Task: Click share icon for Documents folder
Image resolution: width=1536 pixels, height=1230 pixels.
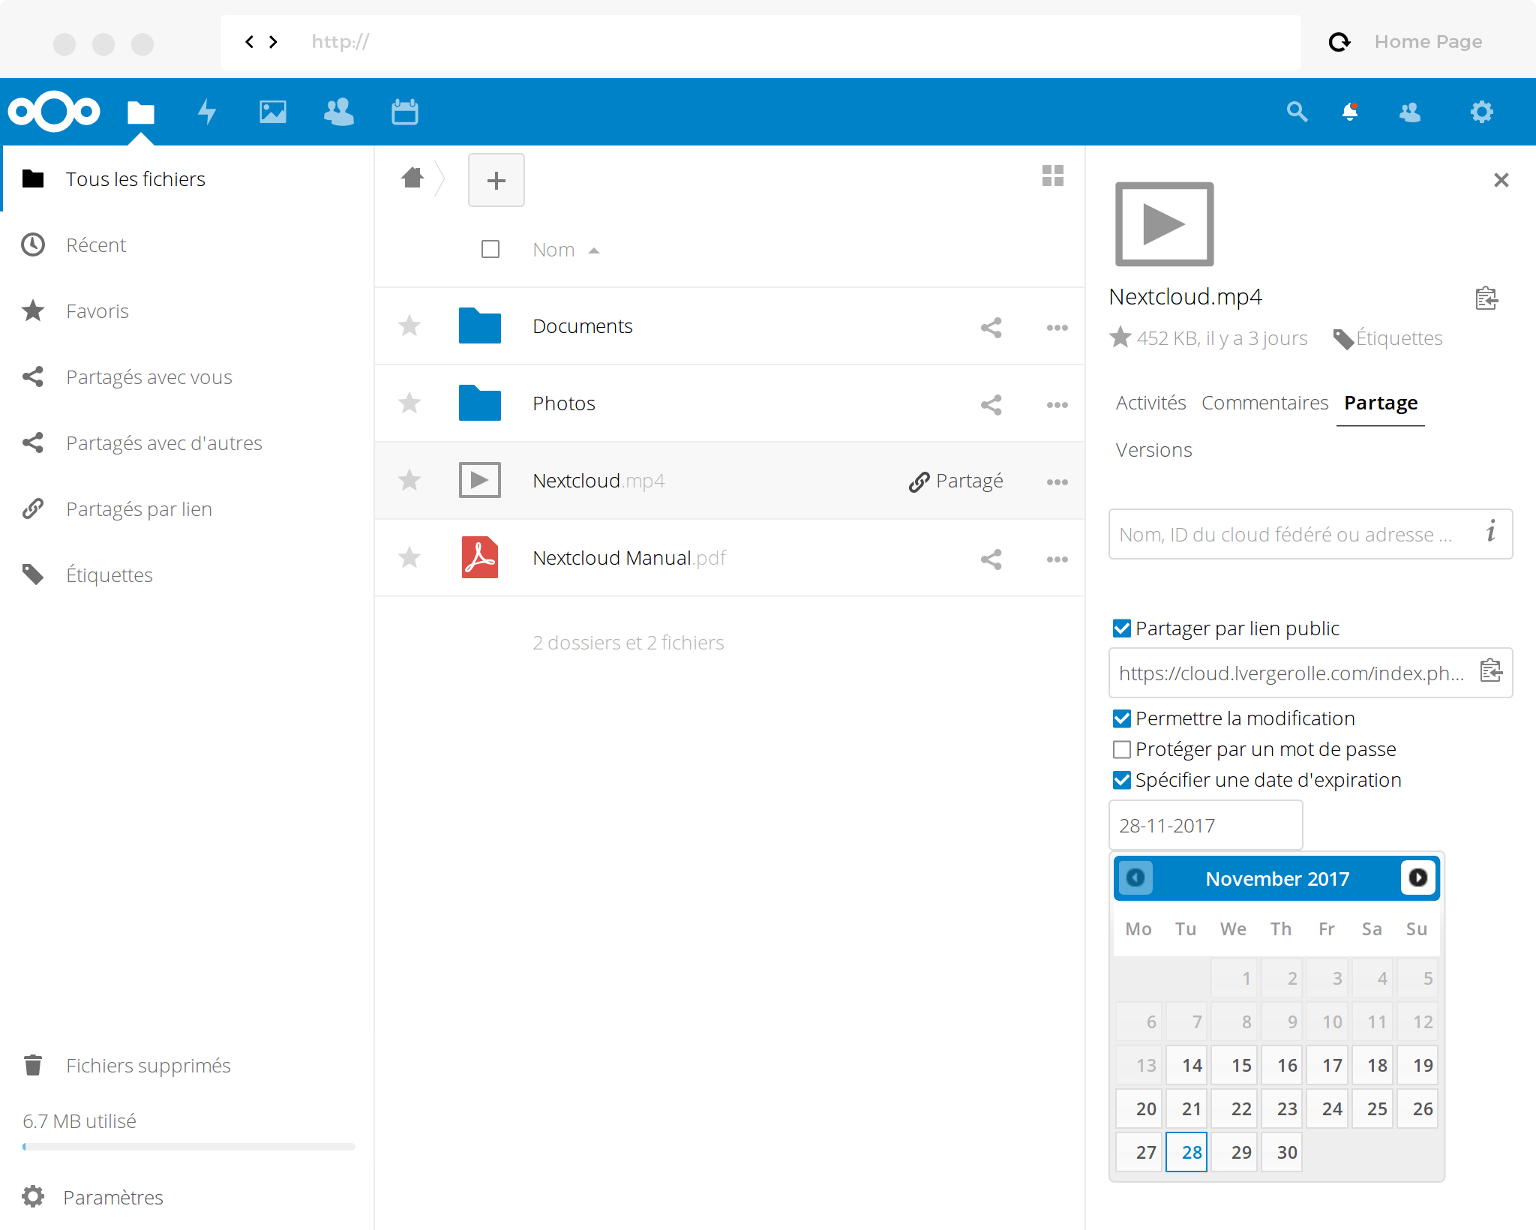Action: pyautogui.click(x=991, y=328)
